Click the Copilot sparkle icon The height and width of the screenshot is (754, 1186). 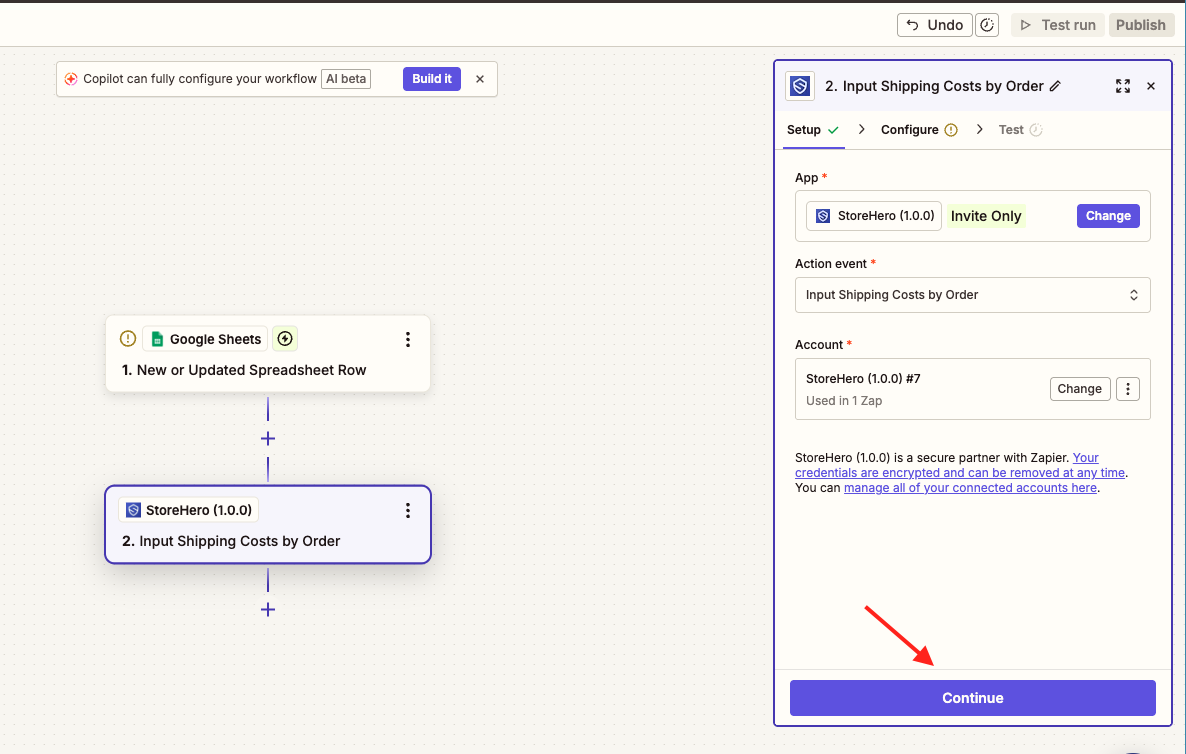tap(71, 79)
